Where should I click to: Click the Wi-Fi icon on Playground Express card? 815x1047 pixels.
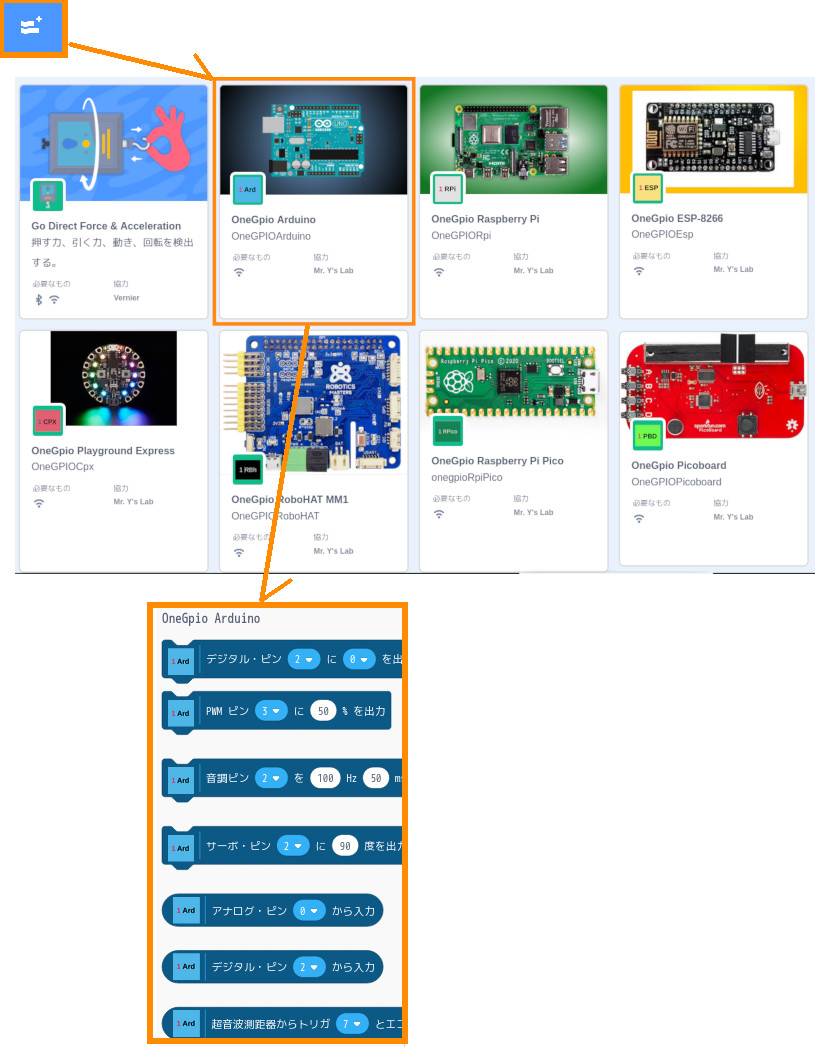click(x=39, y=503)
